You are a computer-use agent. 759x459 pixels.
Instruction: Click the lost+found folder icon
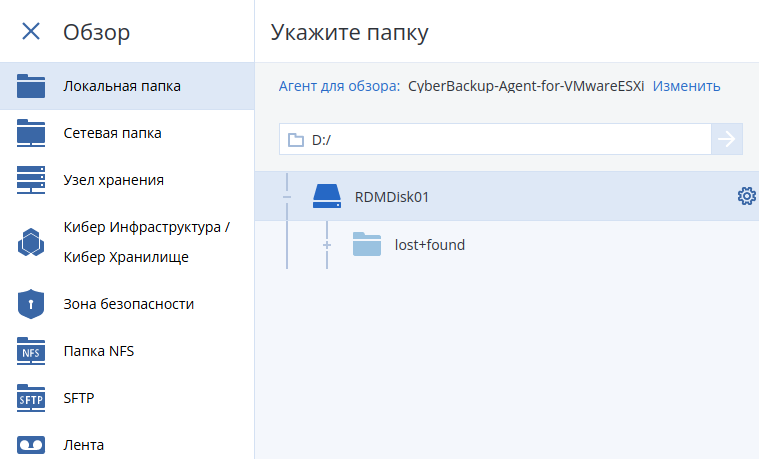(x=367, y=244)
